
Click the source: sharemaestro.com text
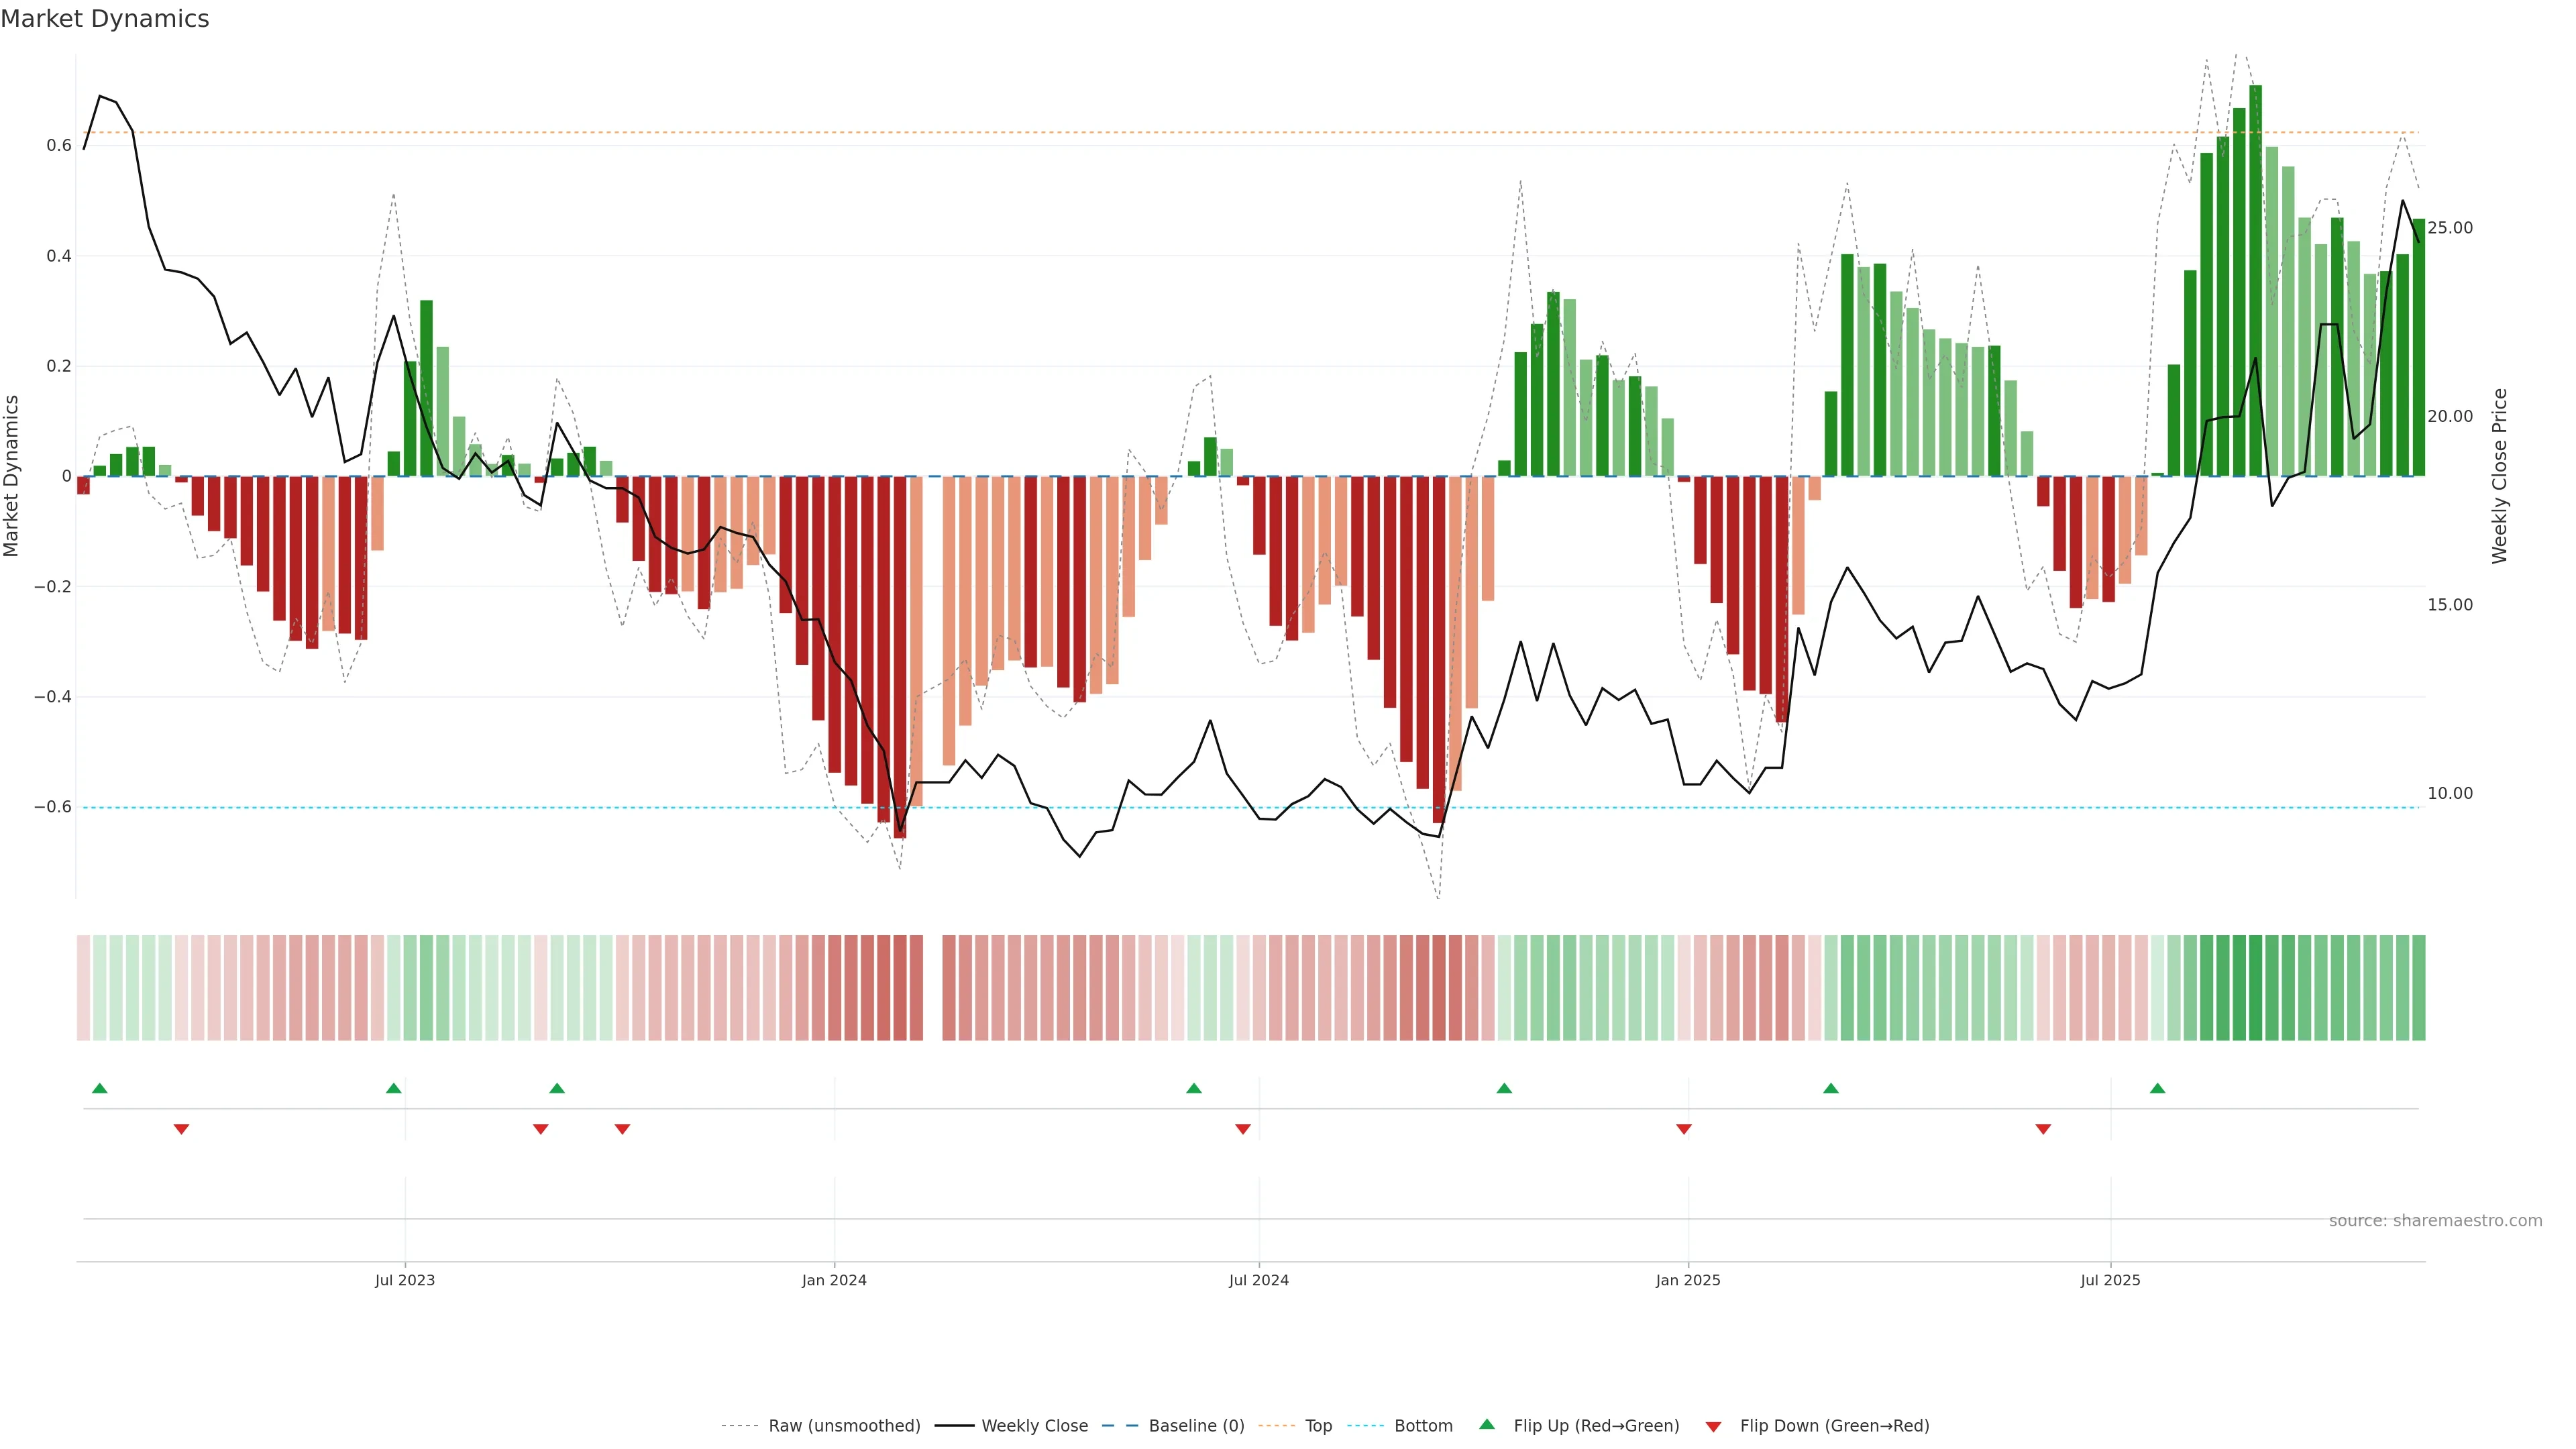pos(2435,1221)
